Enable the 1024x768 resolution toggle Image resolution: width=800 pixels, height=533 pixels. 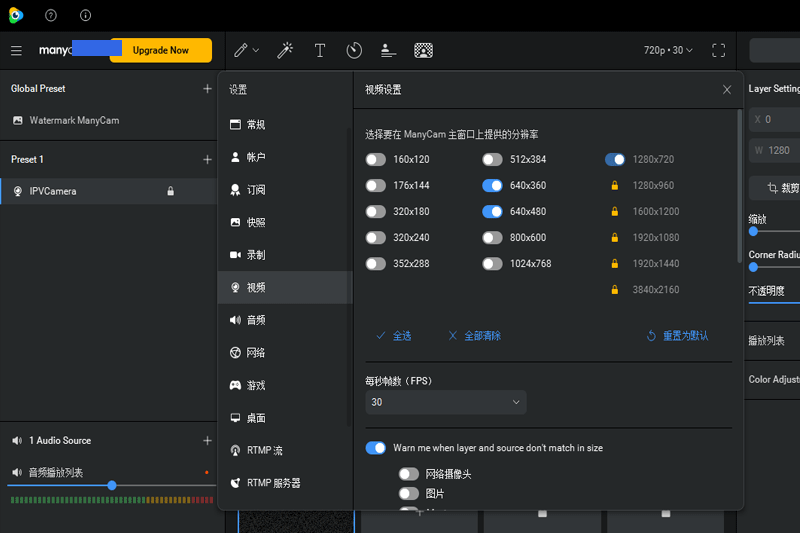[x=492, y=264]
